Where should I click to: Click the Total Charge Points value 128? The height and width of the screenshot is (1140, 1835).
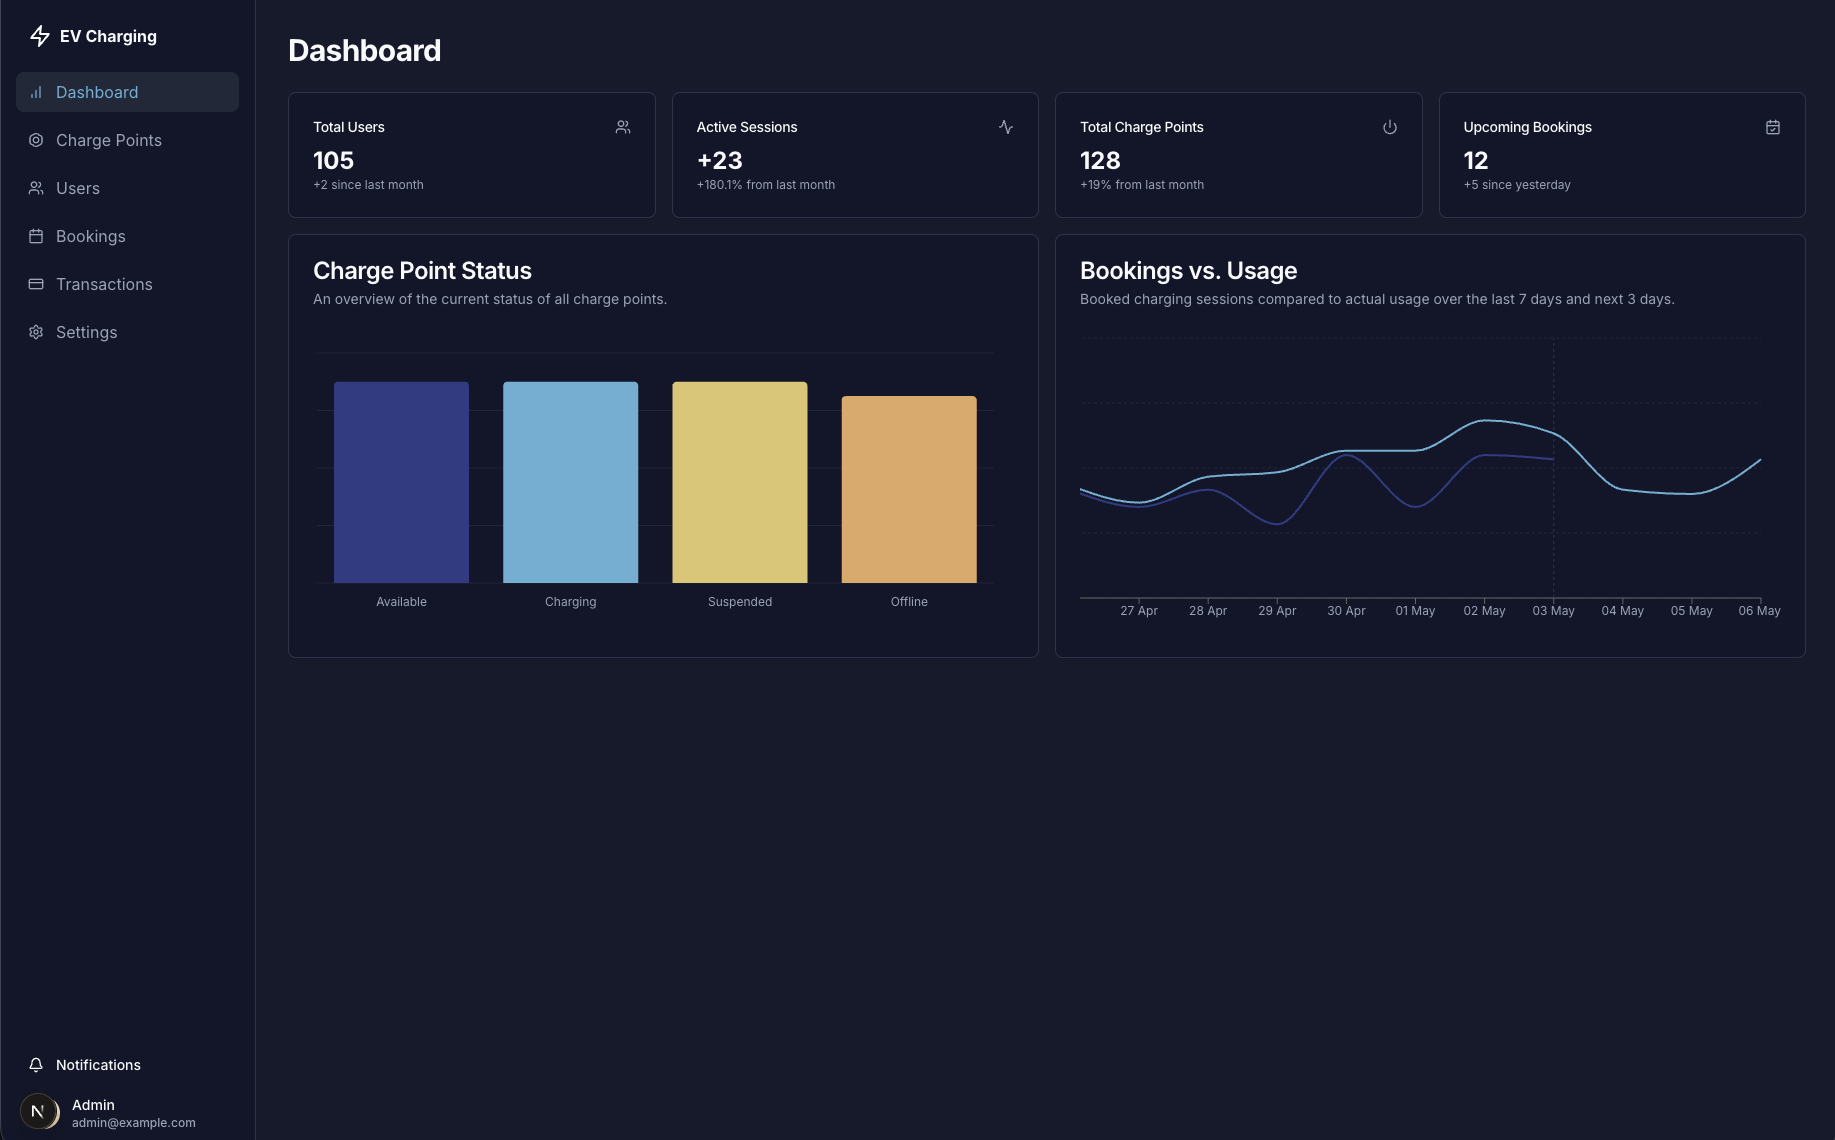click(1100, 160)
